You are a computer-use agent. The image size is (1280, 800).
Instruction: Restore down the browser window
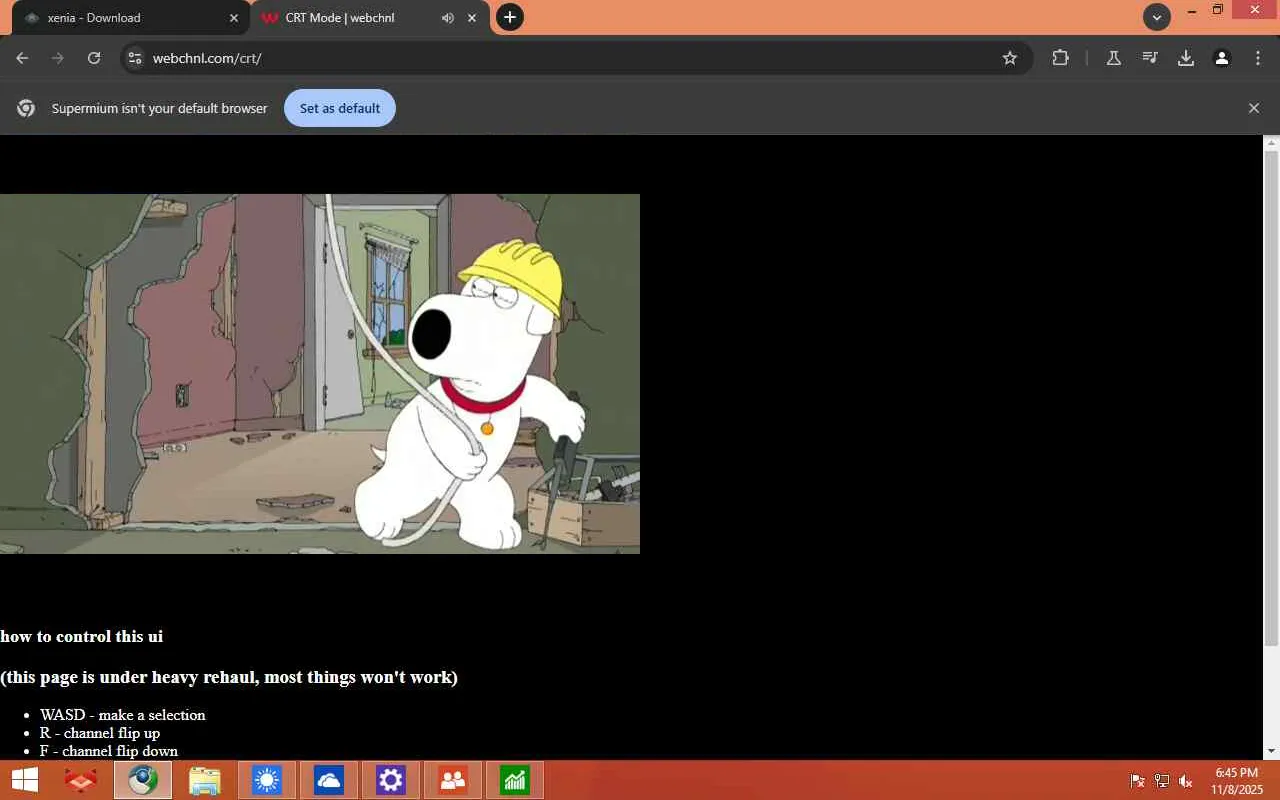click(1218, 10)
